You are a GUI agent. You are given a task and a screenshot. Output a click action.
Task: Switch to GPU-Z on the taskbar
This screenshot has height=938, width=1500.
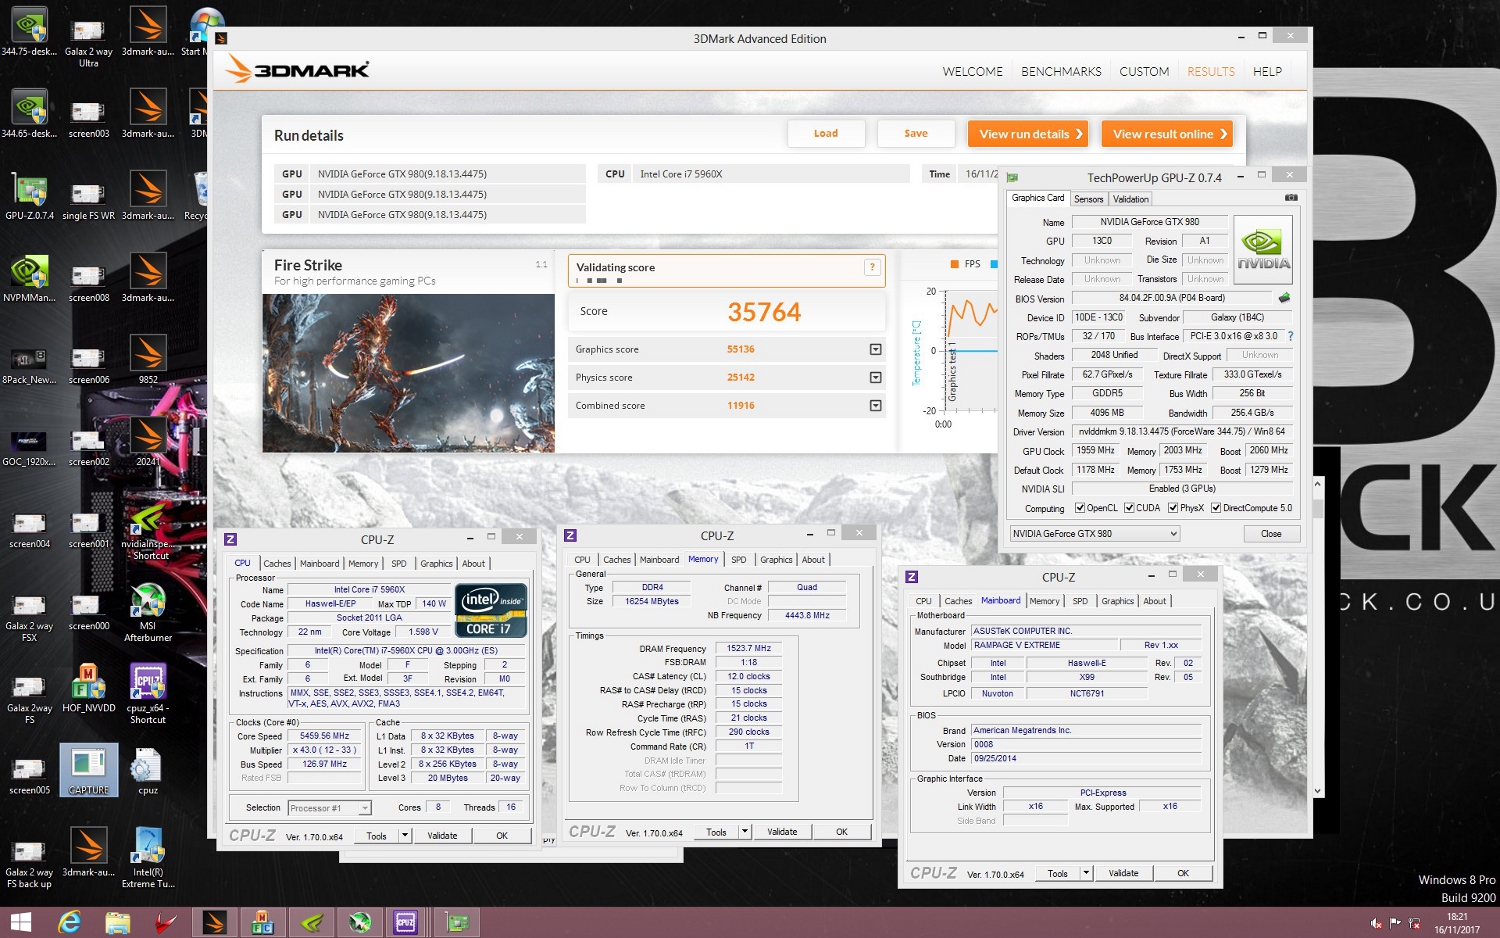point(457,922)
